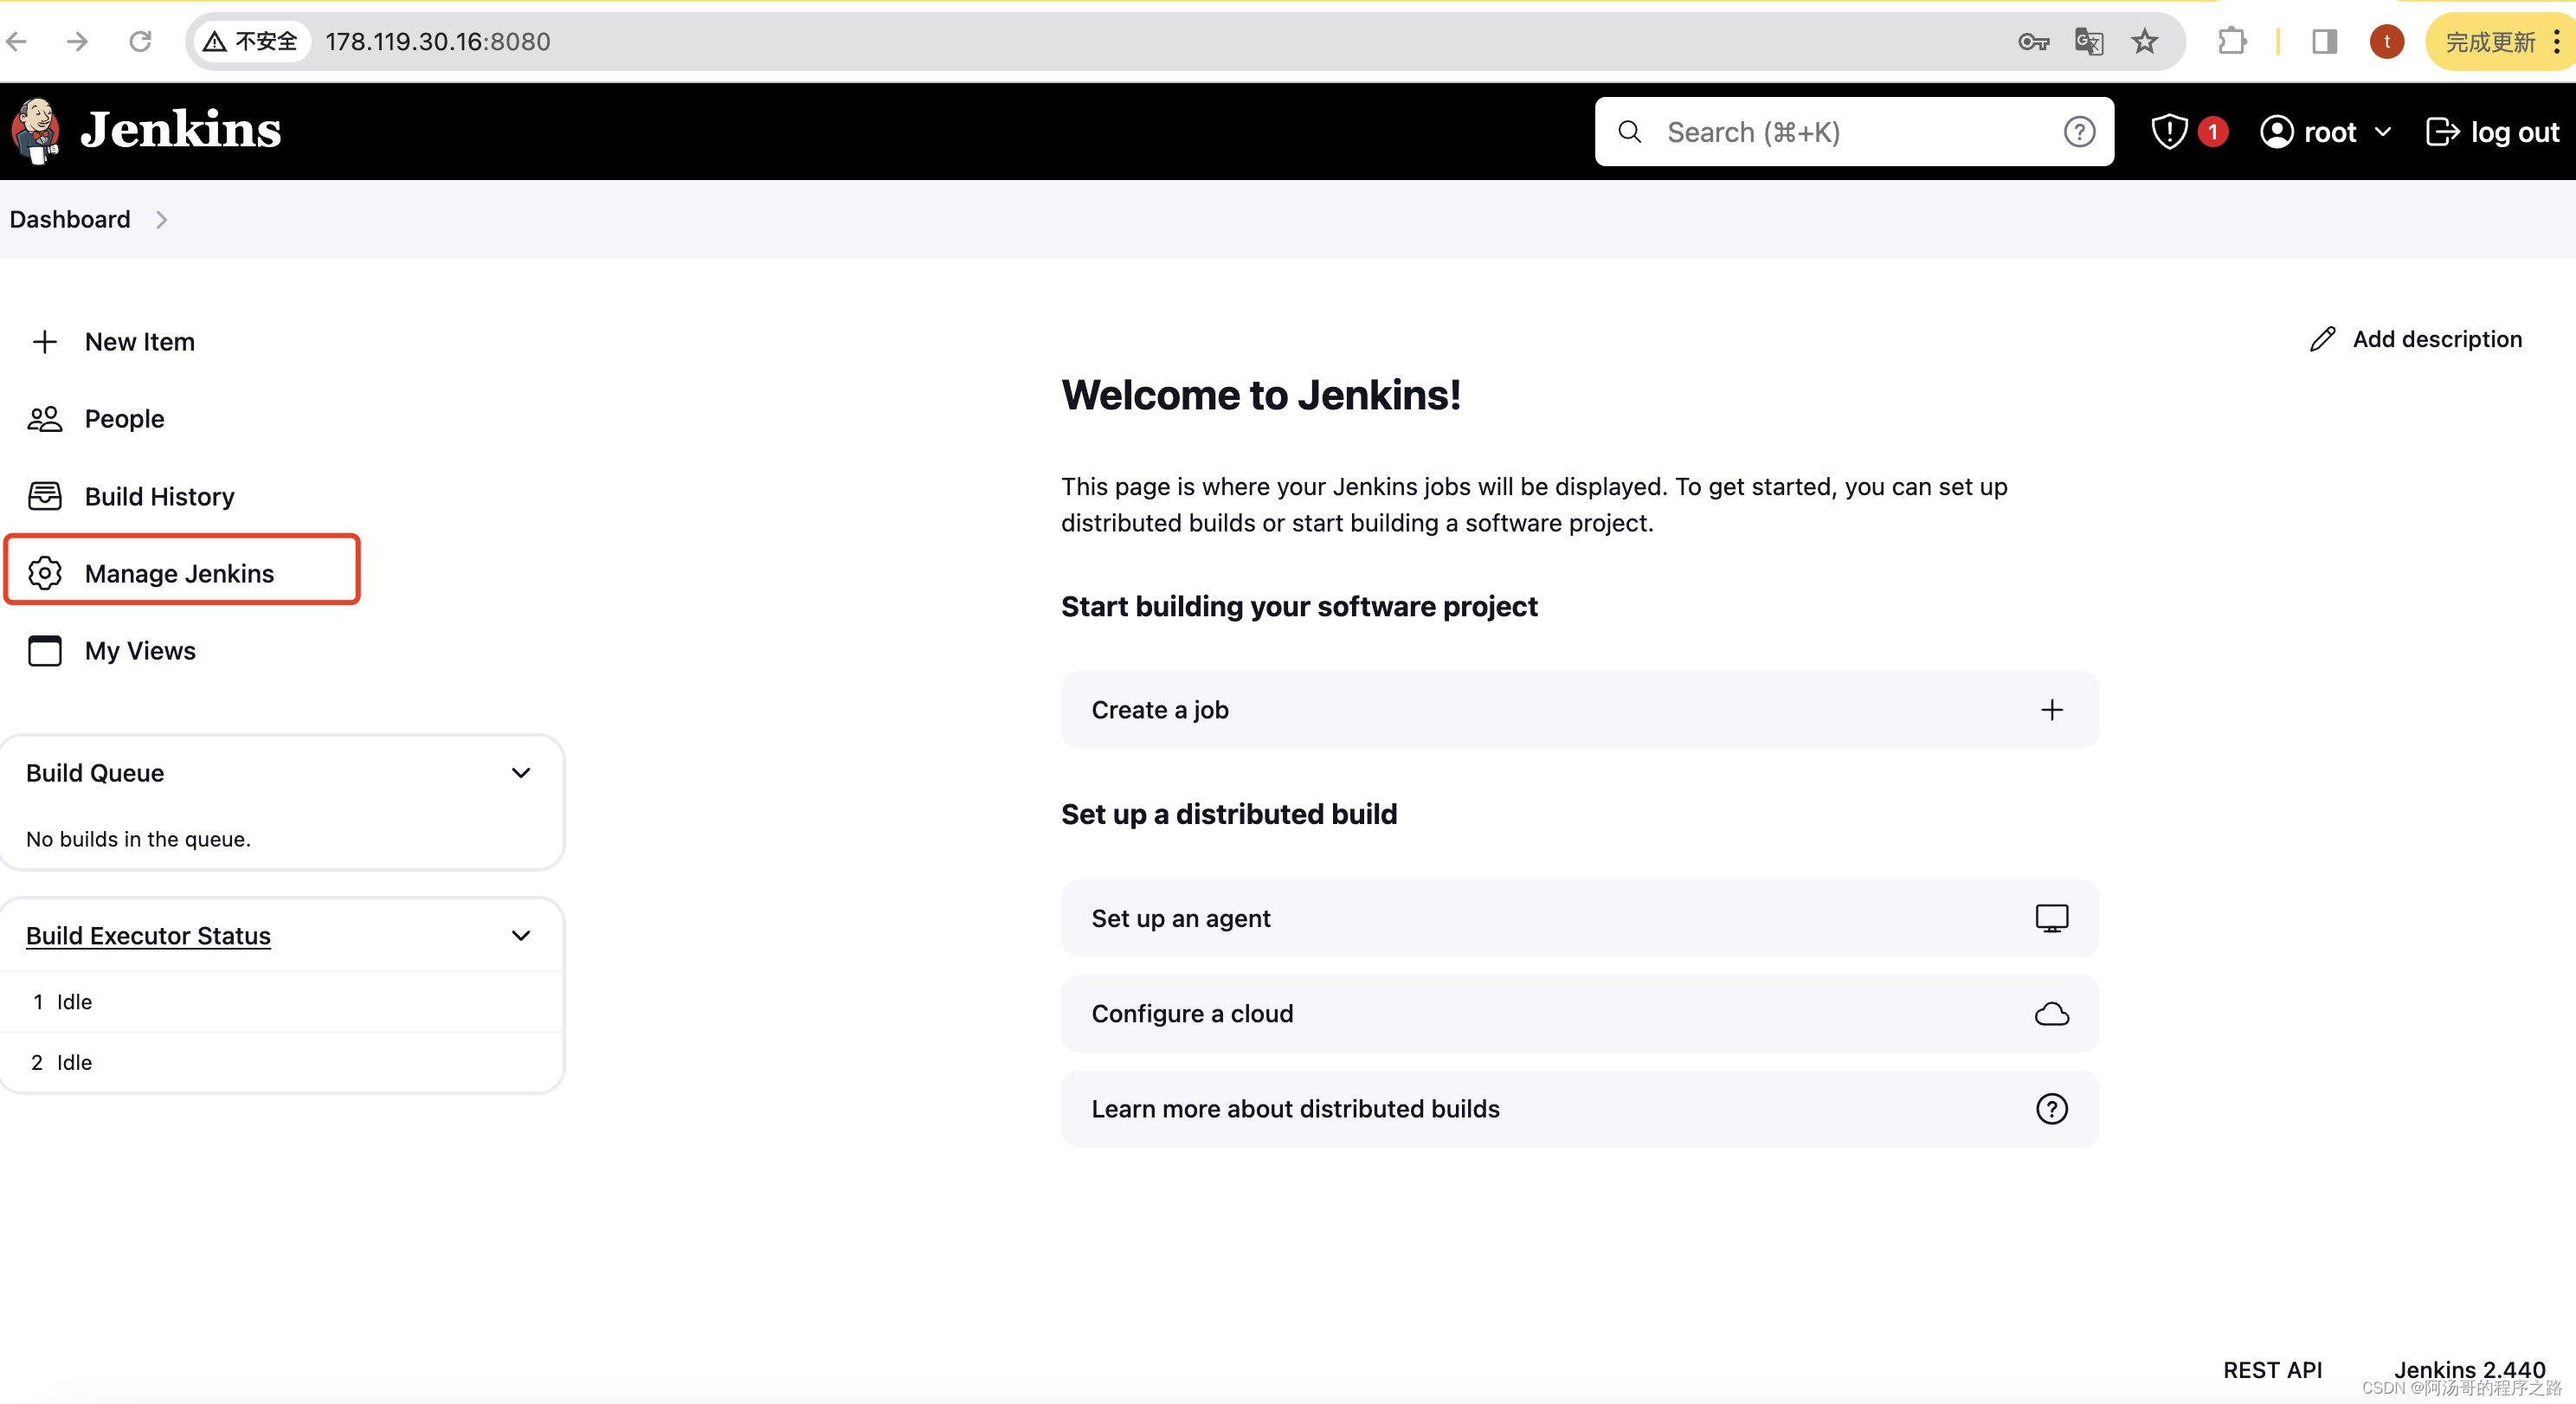The width and height of the screenshot is (2576, 1404).
Task: Click the Create a job button
Action: coord(1579,710)
